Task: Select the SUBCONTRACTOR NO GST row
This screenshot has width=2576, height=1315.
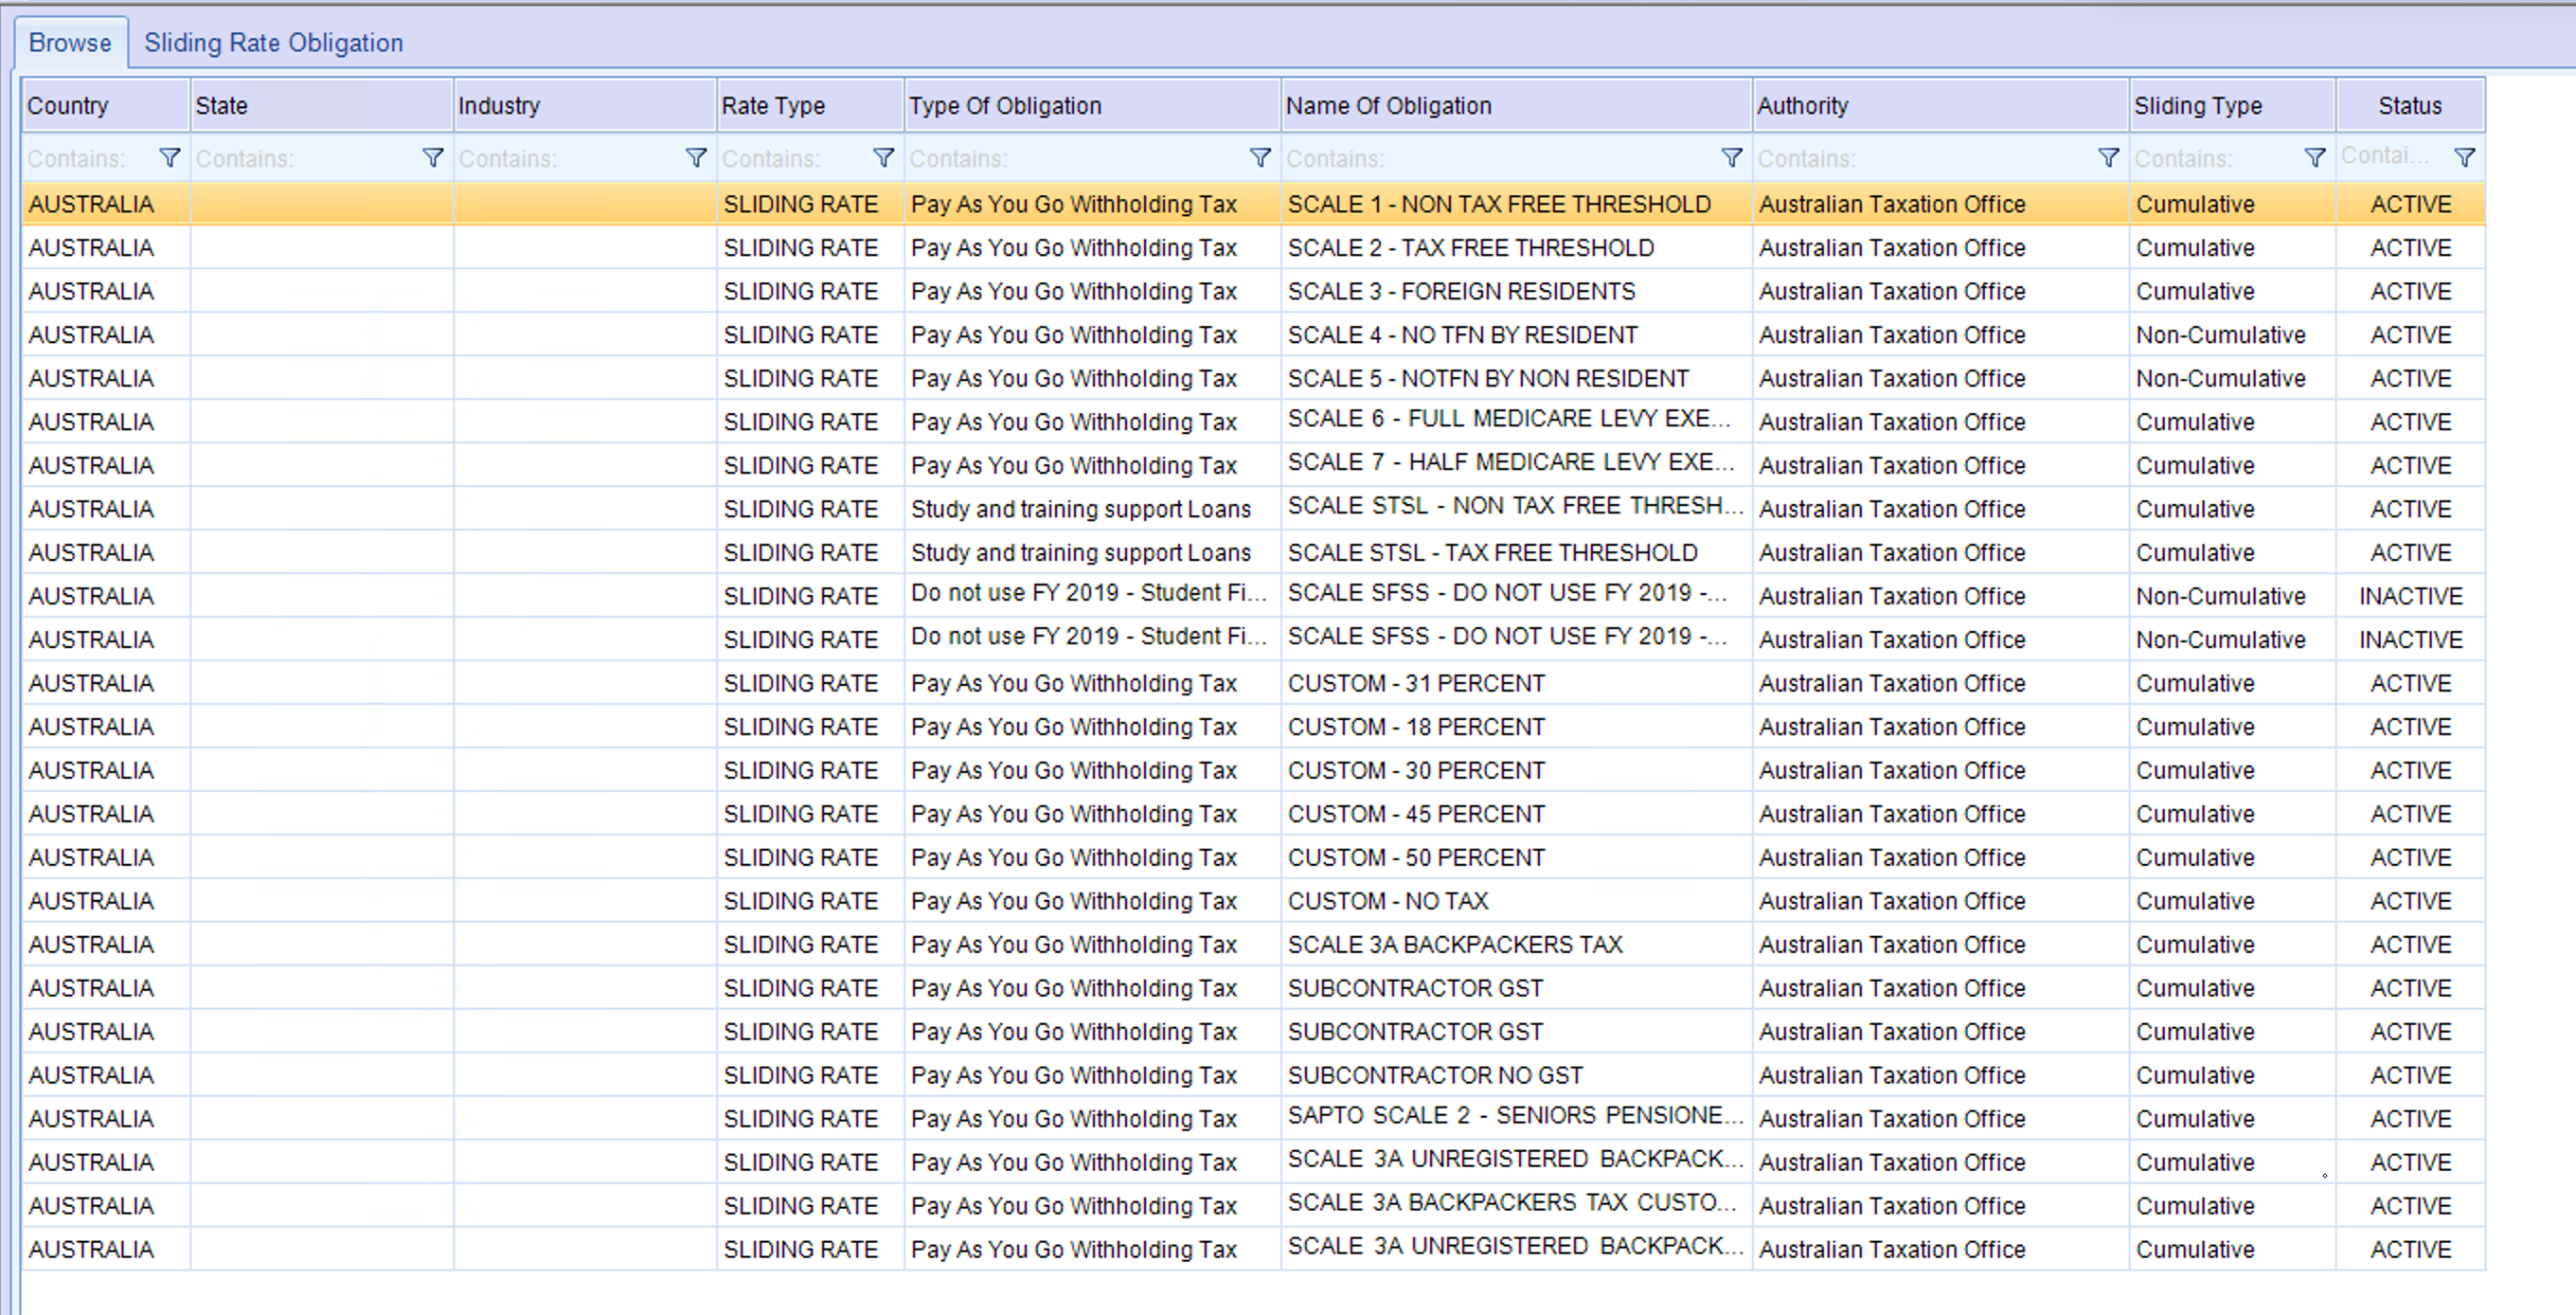Action: pyautogui.click(x=1435, y=1075)
